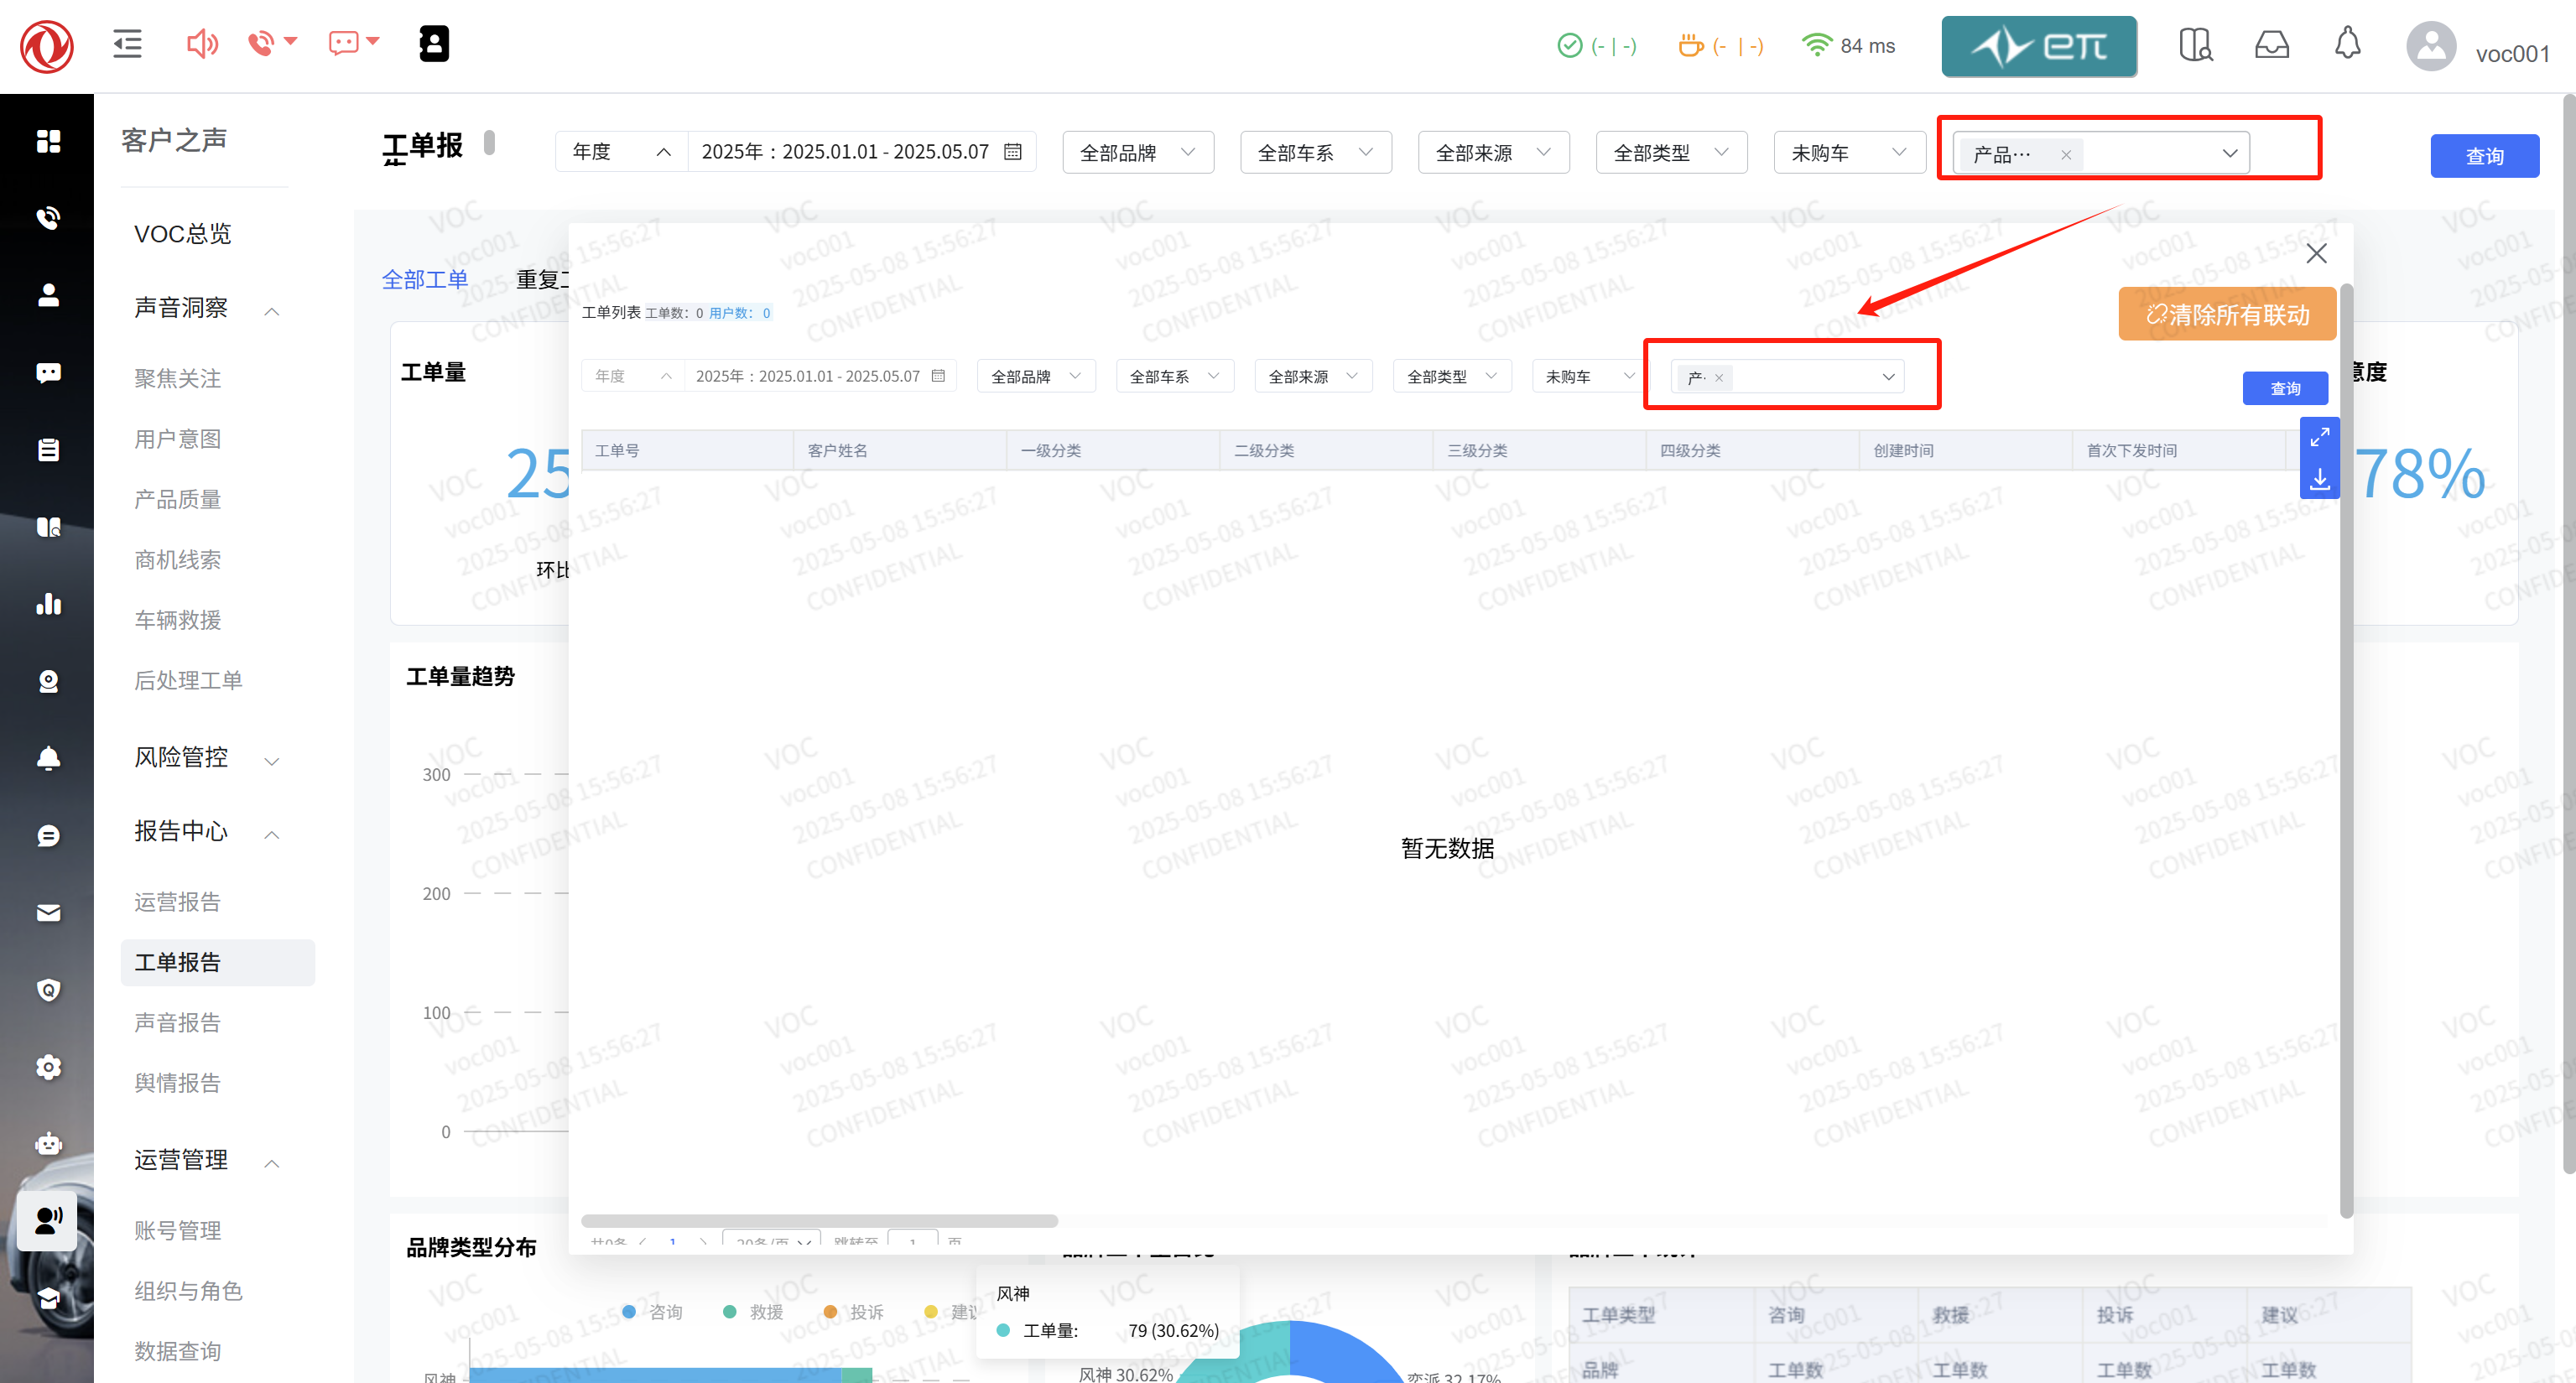The height and width of the screenshot is (1383, 2576).
Task: Click the green check status indicator
Action: click(x=1597, y=46)
